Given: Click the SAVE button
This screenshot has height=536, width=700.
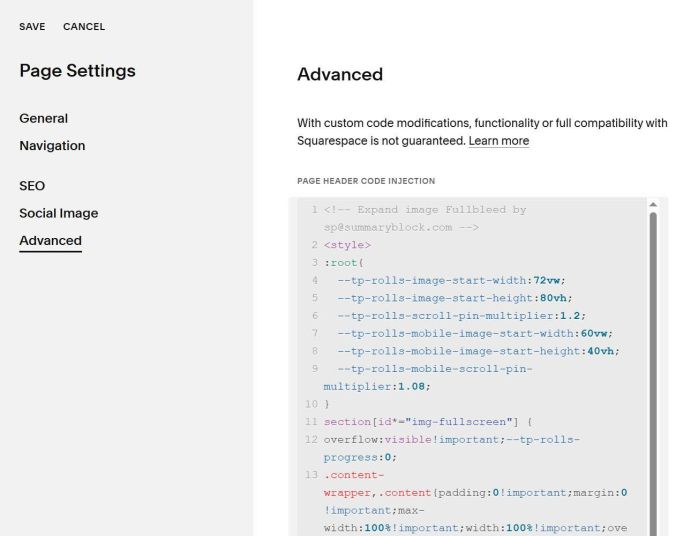Looking at the screenshot, I should [x=32, y=27].
